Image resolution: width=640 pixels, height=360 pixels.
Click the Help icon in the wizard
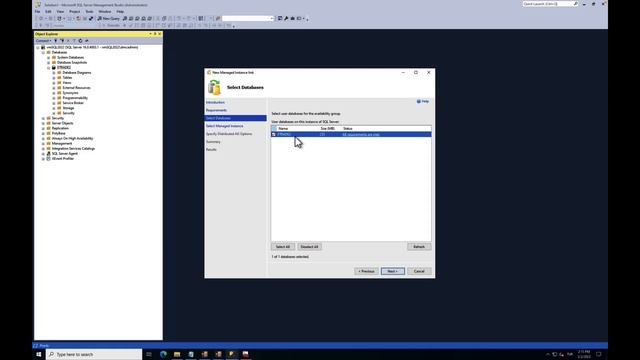419,101
